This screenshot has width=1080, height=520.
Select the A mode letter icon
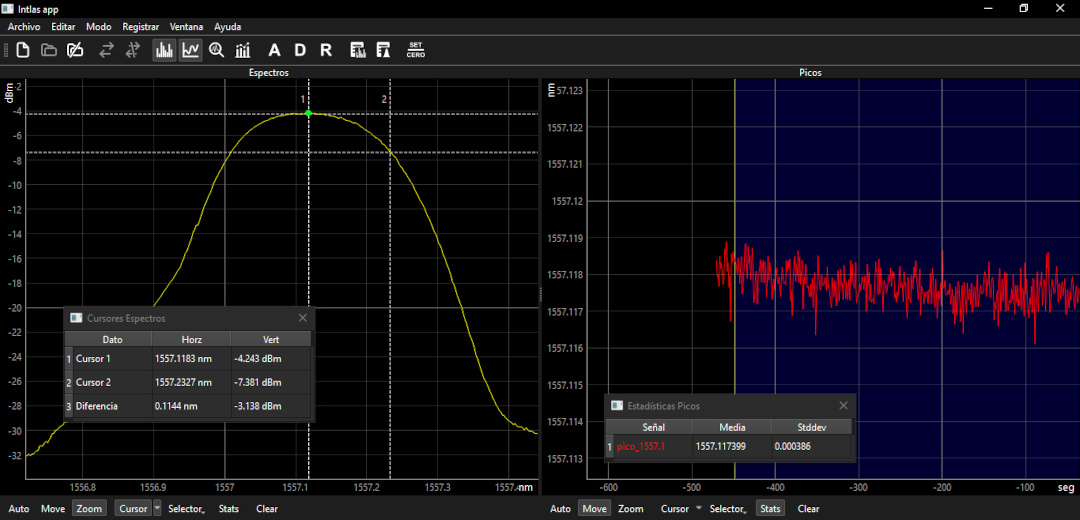click(274, 50)
